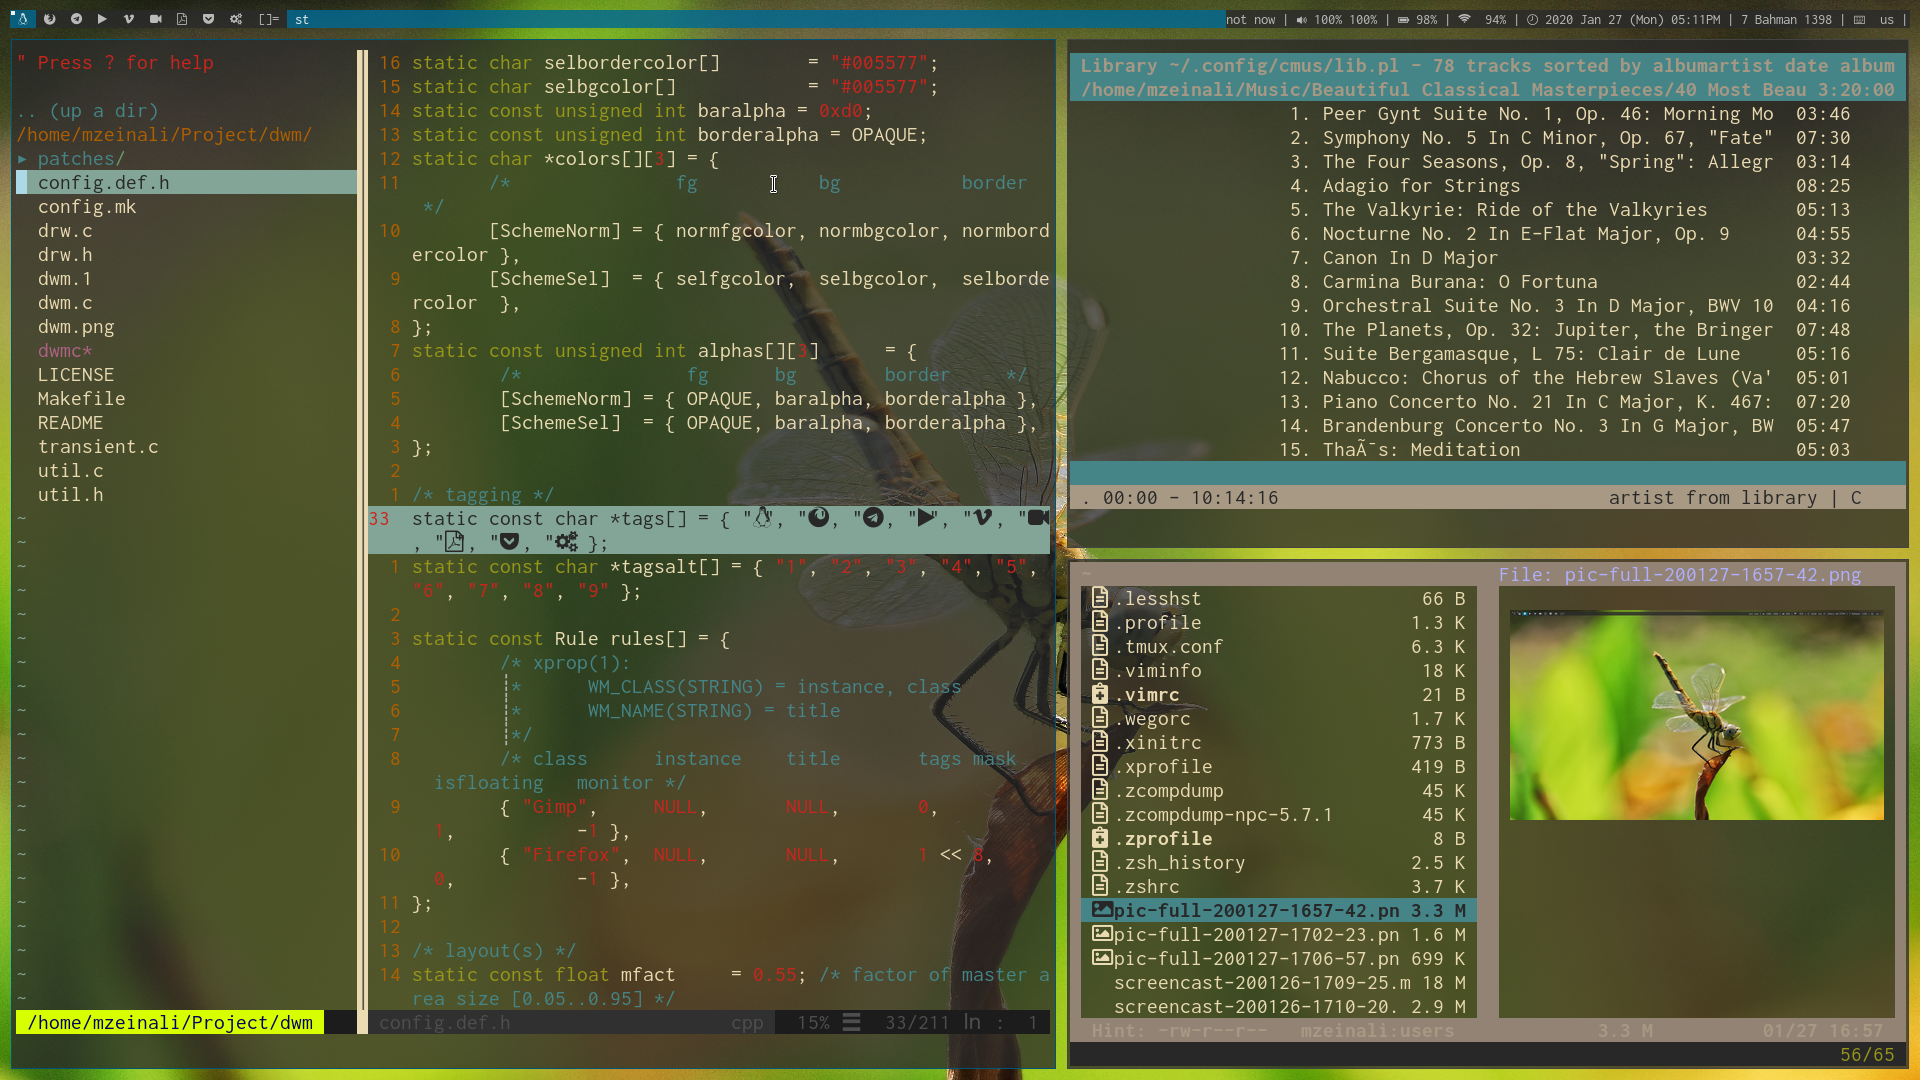The width and height of the screenshot is (1920, 1080).
Task: Click the dragonfly image preview
Action: (1696, 716)
